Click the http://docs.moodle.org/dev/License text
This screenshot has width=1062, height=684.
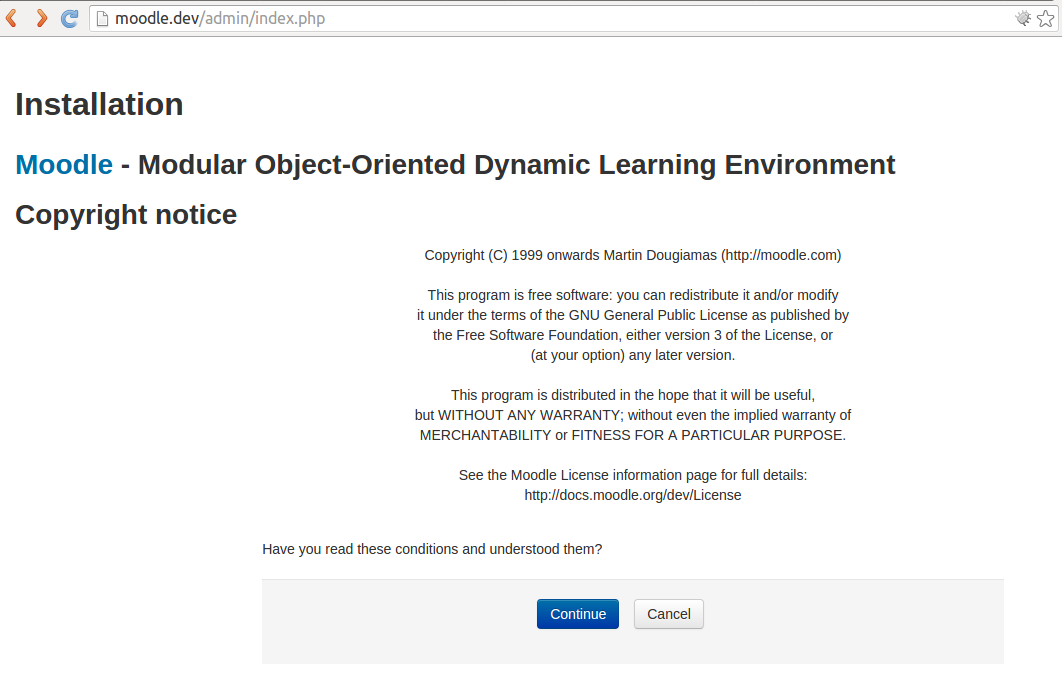coord(633,495)
